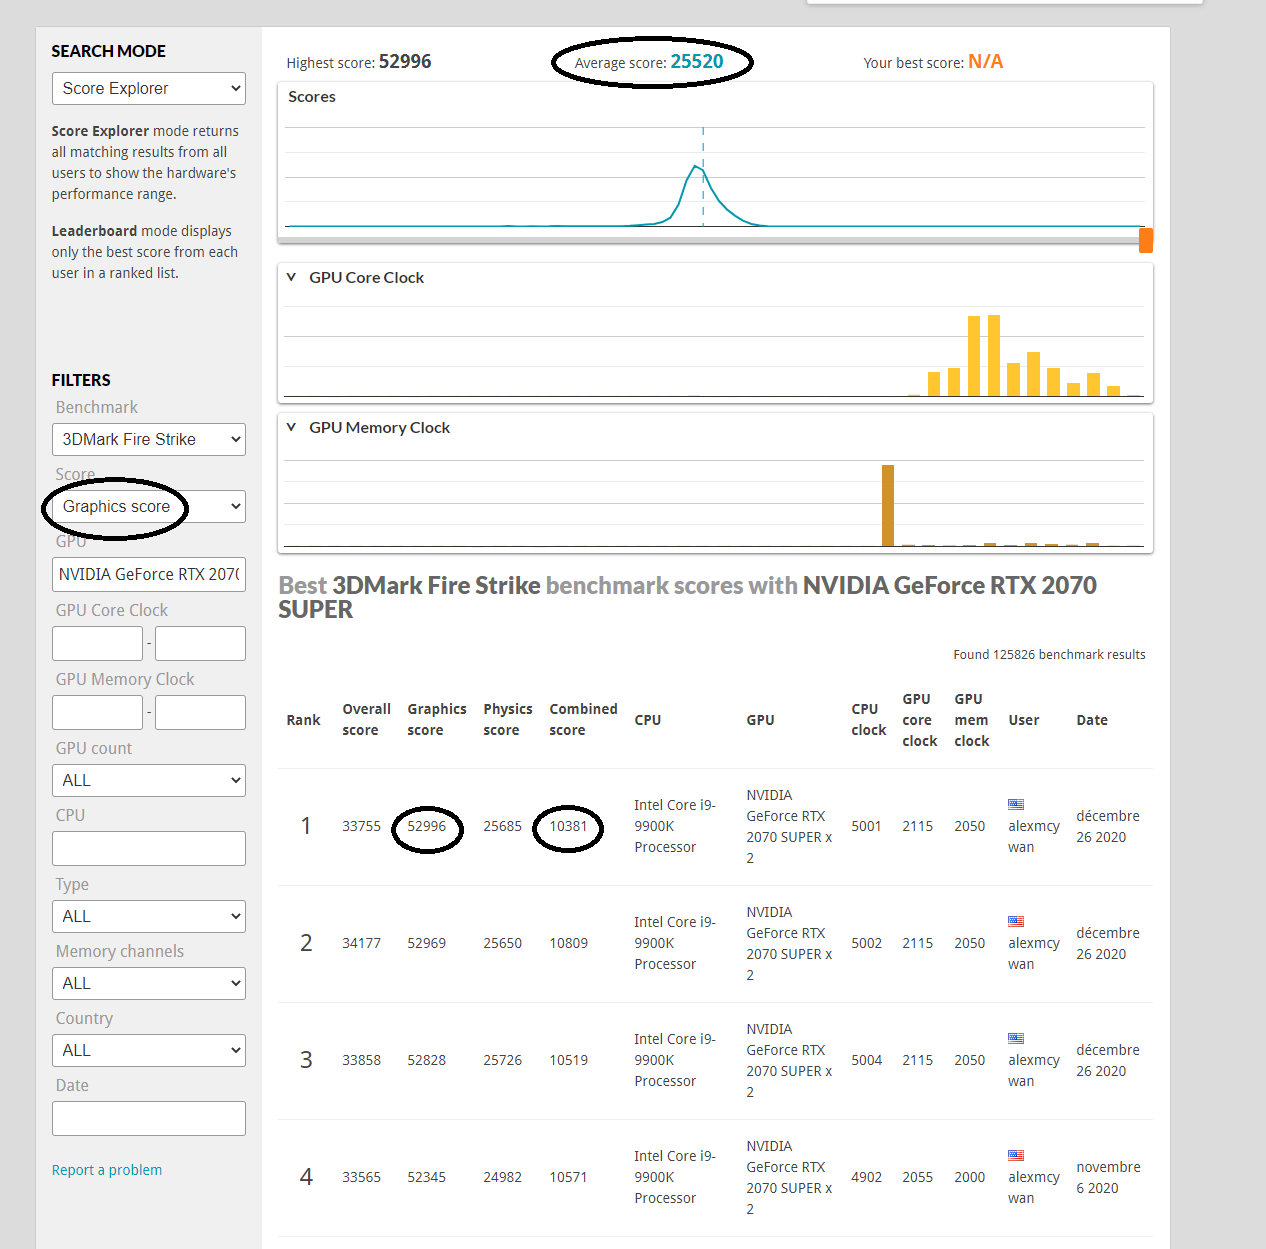Screen dimensions: 1266x1249
Task: Click the Found 125826 benchmark results text
Action: (1049, 654)
